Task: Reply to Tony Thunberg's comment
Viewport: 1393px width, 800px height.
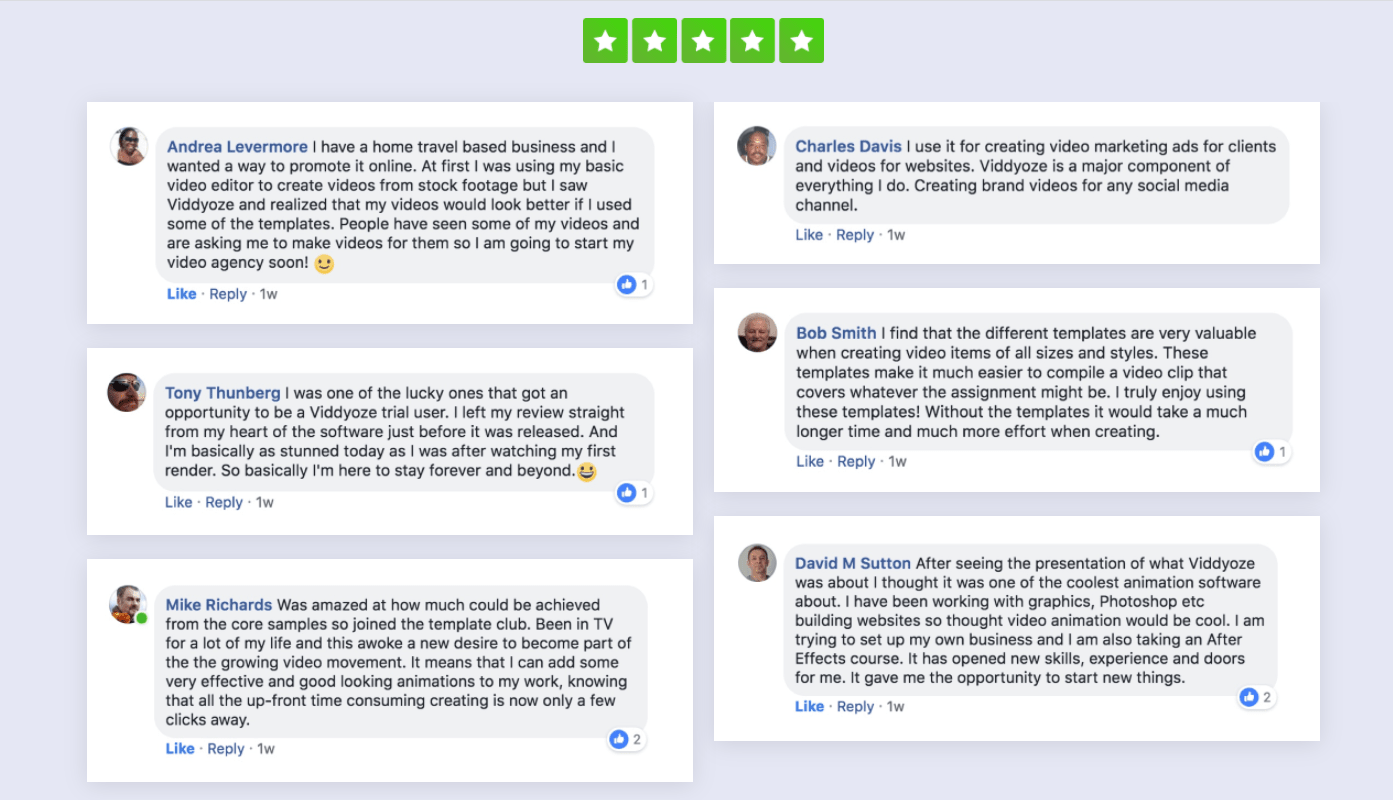Action: [224, 502]
